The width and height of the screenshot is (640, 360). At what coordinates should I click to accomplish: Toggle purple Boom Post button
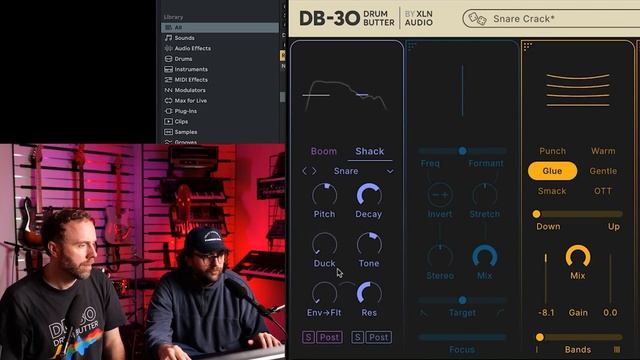(x=330, y=337)
